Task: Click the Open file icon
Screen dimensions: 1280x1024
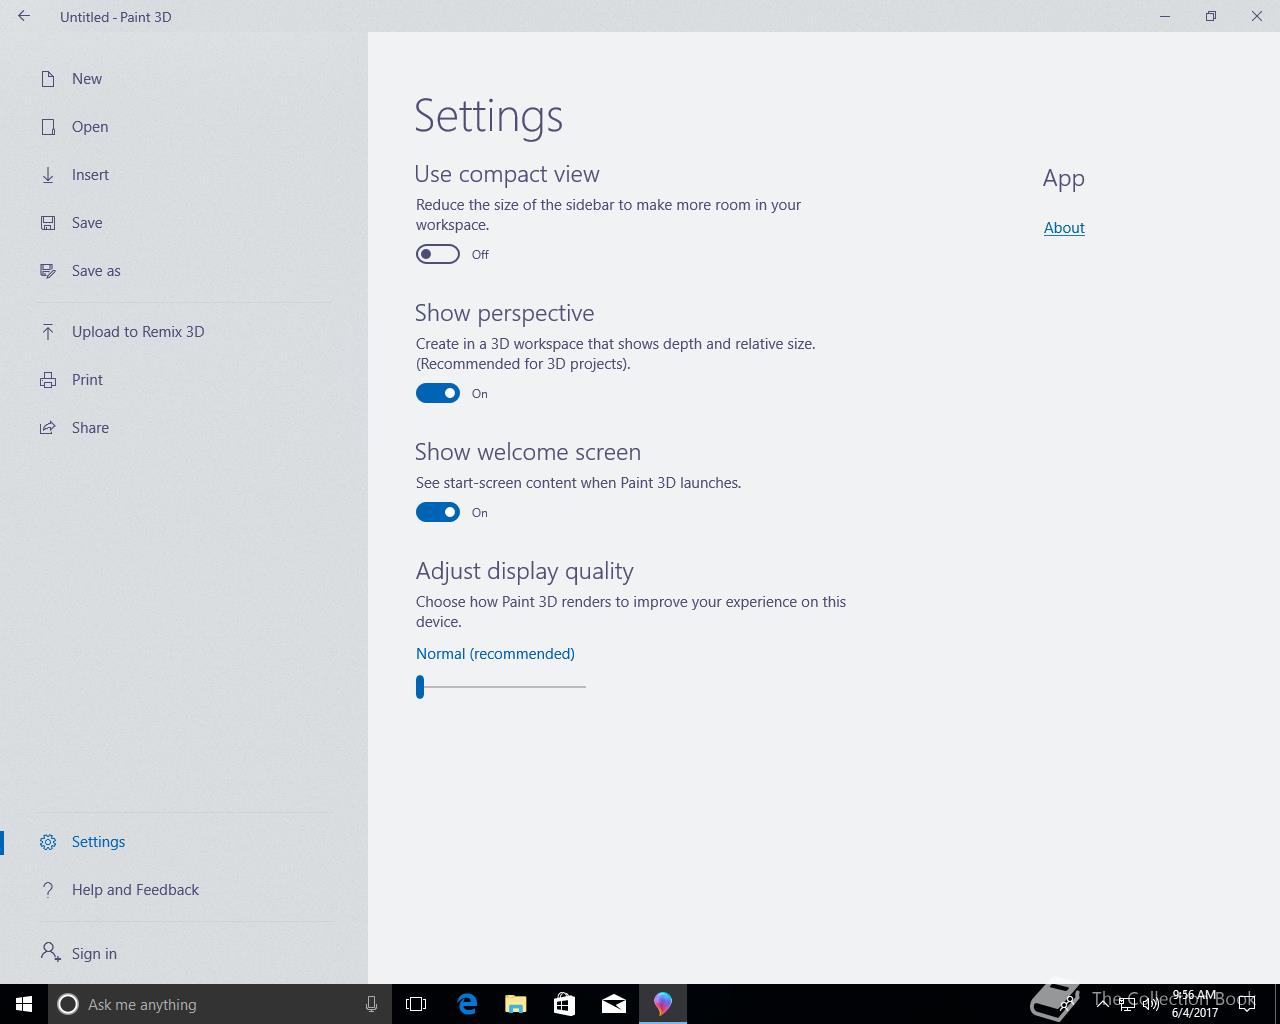Action: (48, 127)
